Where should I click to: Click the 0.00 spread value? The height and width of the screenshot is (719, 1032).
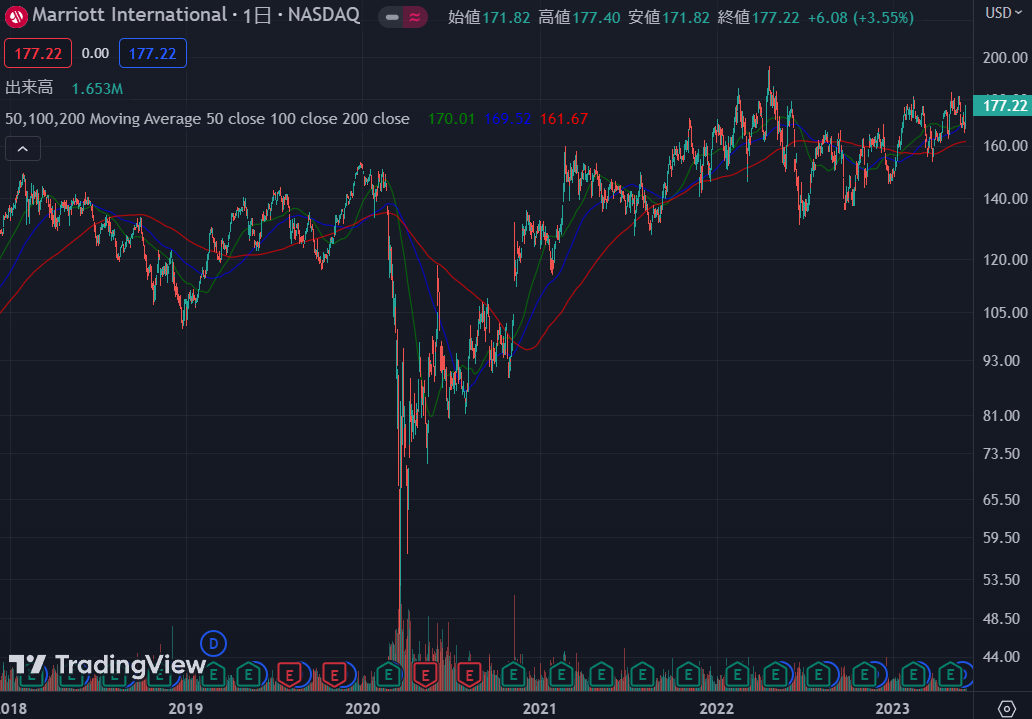[x=95, y=53]
